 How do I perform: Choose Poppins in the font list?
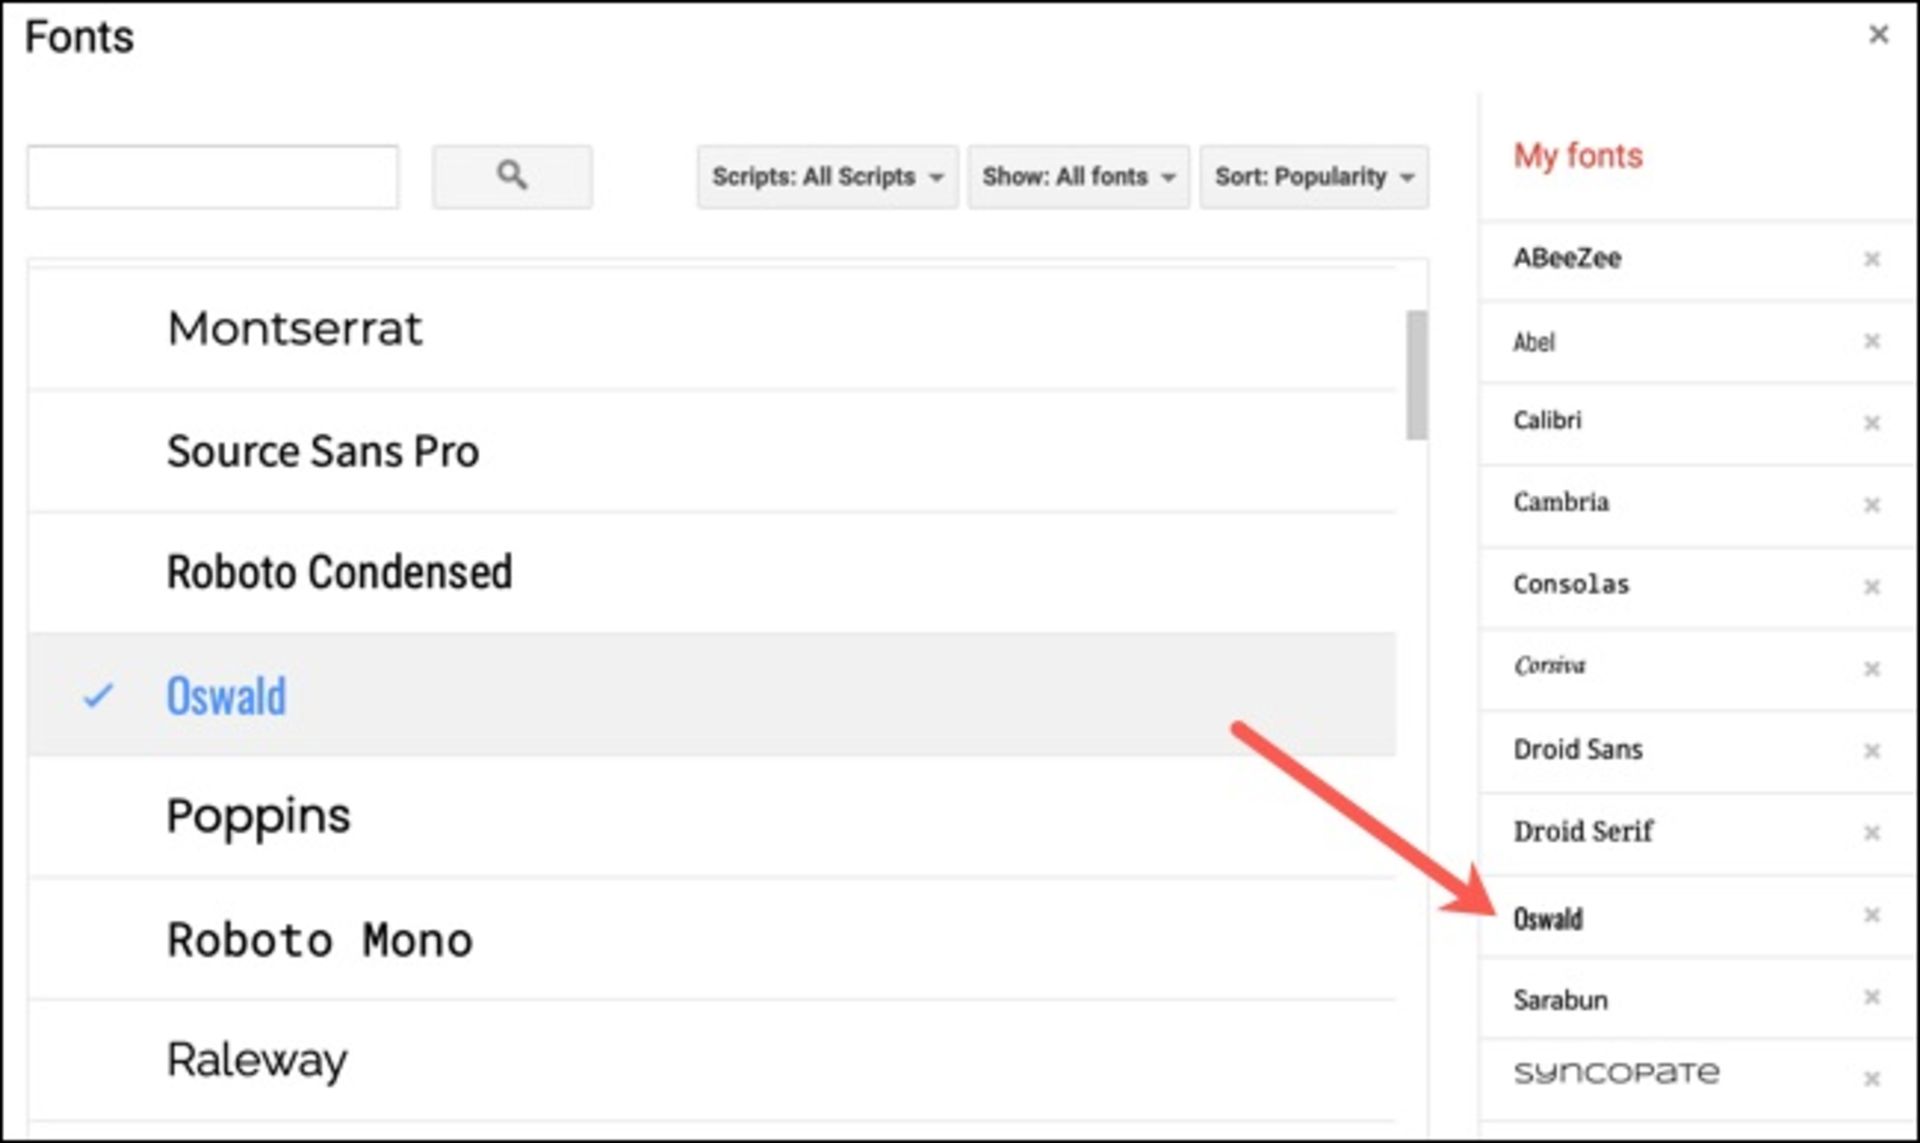(x=258, y=816)
